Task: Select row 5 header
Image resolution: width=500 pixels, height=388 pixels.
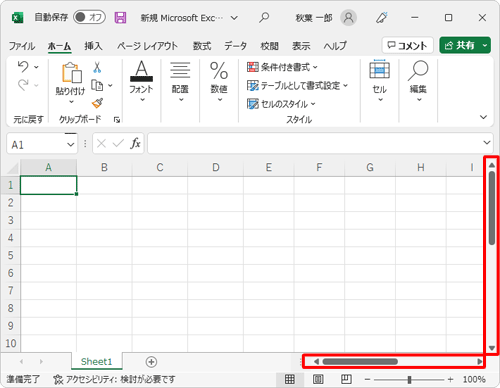Action: click(x=11, y=255)
